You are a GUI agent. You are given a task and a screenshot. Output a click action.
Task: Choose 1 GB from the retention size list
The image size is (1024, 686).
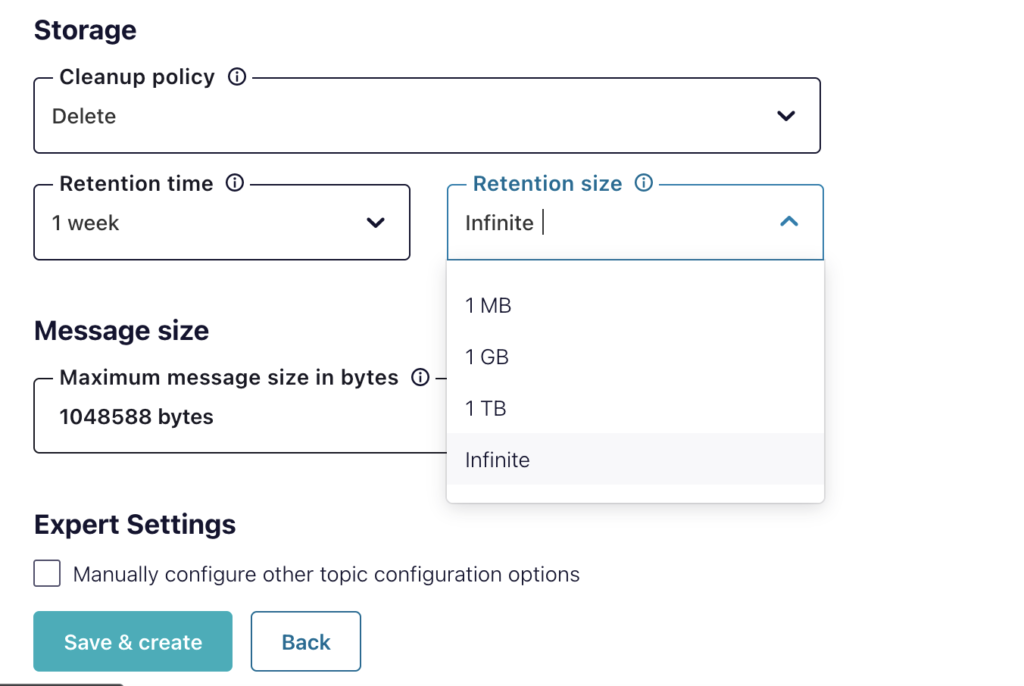point(488,357)
